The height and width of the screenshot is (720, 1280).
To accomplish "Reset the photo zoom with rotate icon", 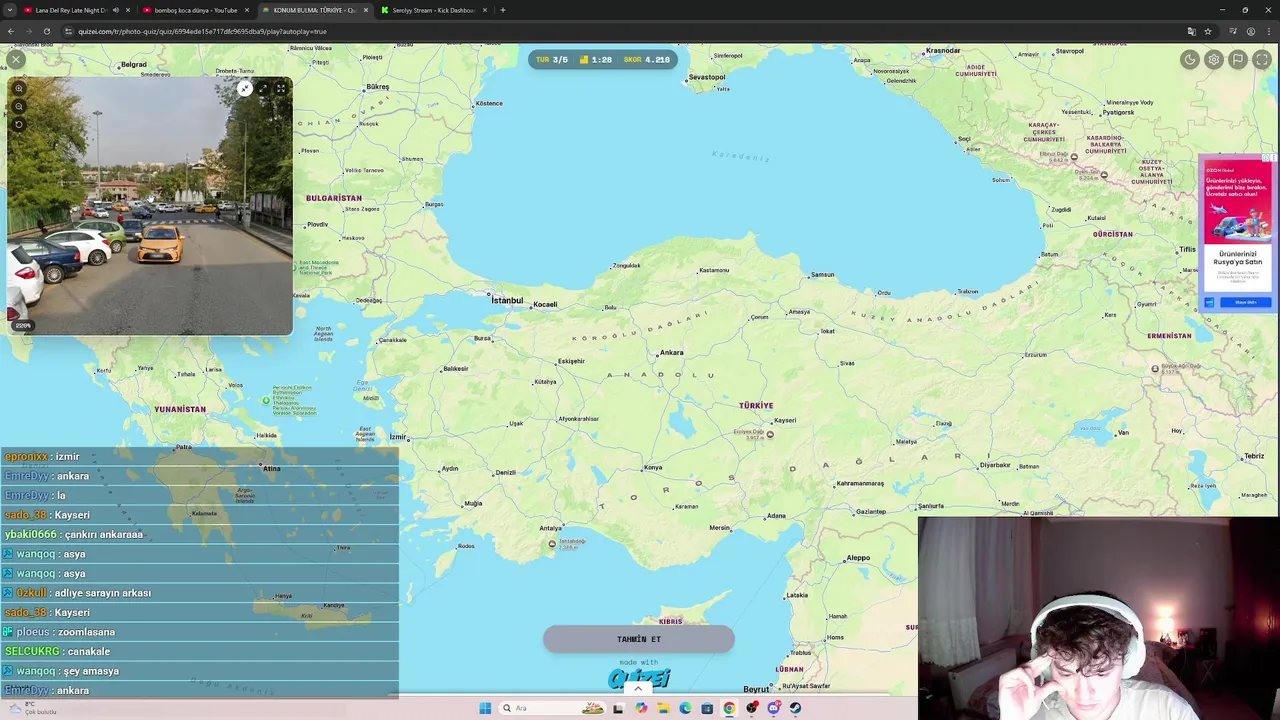I will coord(19,125).
